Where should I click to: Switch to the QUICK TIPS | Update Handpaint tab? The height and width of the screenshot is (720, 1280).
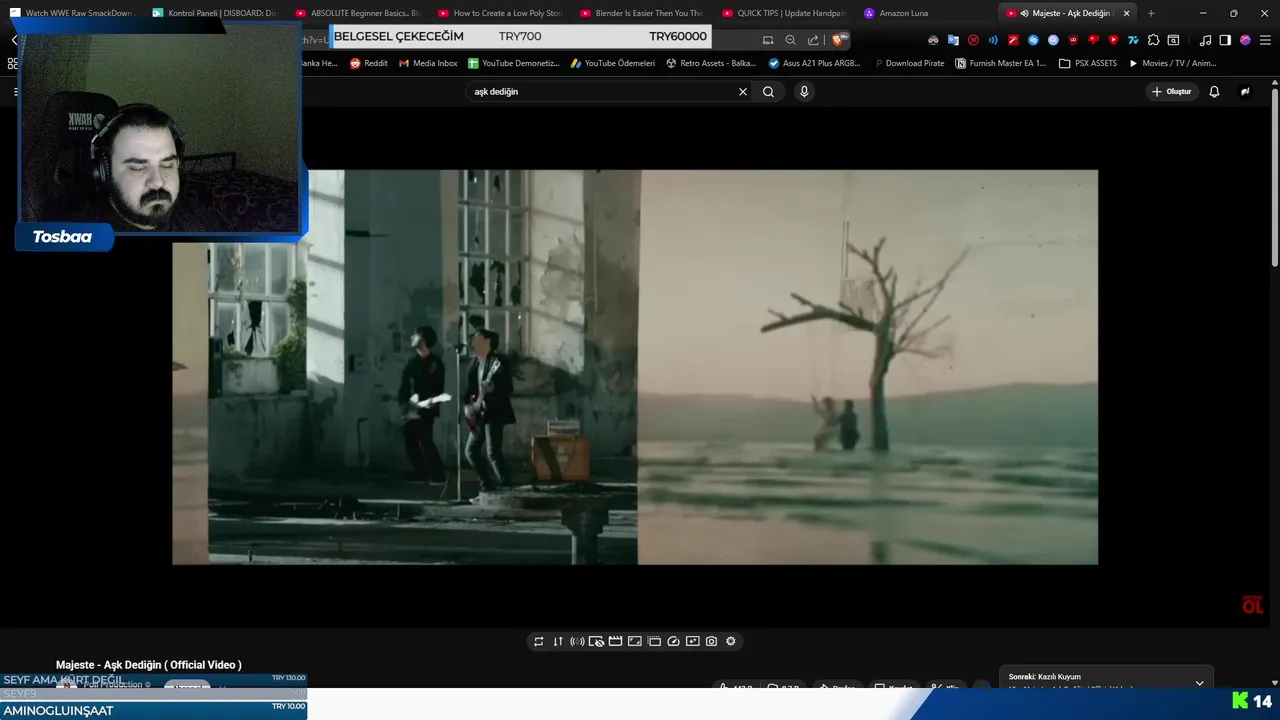[x=784, y=13]
